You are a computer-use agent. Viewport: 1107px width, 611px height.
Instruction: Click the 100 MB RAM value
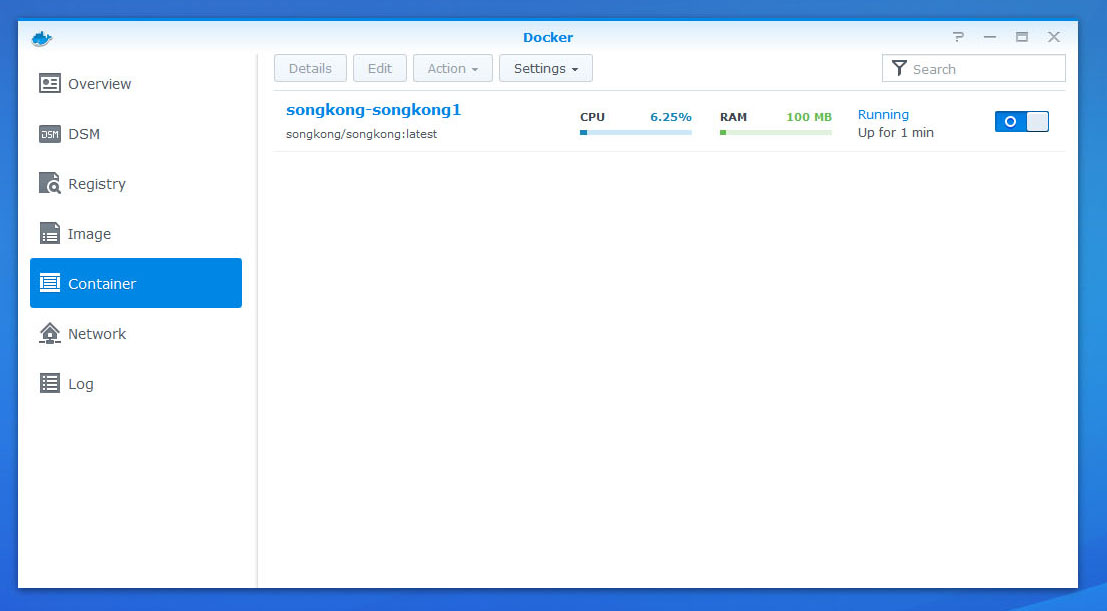[x=809, y=117]
